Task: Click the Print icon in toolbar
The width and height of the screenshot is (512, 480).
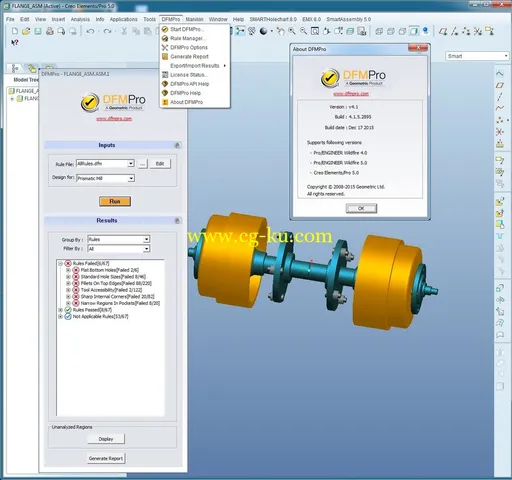Action: (50, 31)
